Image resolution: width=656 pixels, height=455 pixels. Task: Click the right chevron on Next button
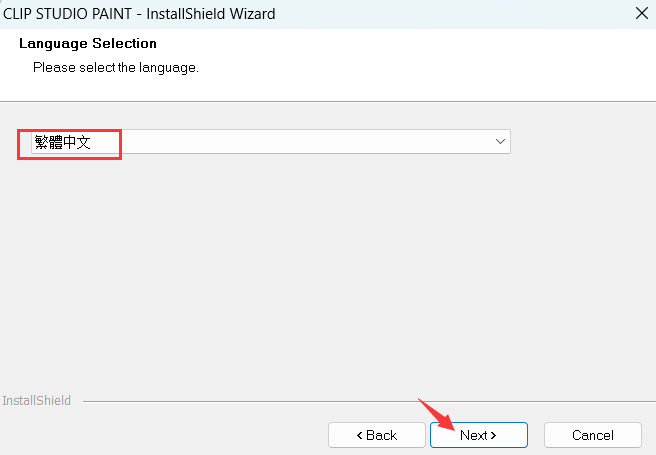492,435
